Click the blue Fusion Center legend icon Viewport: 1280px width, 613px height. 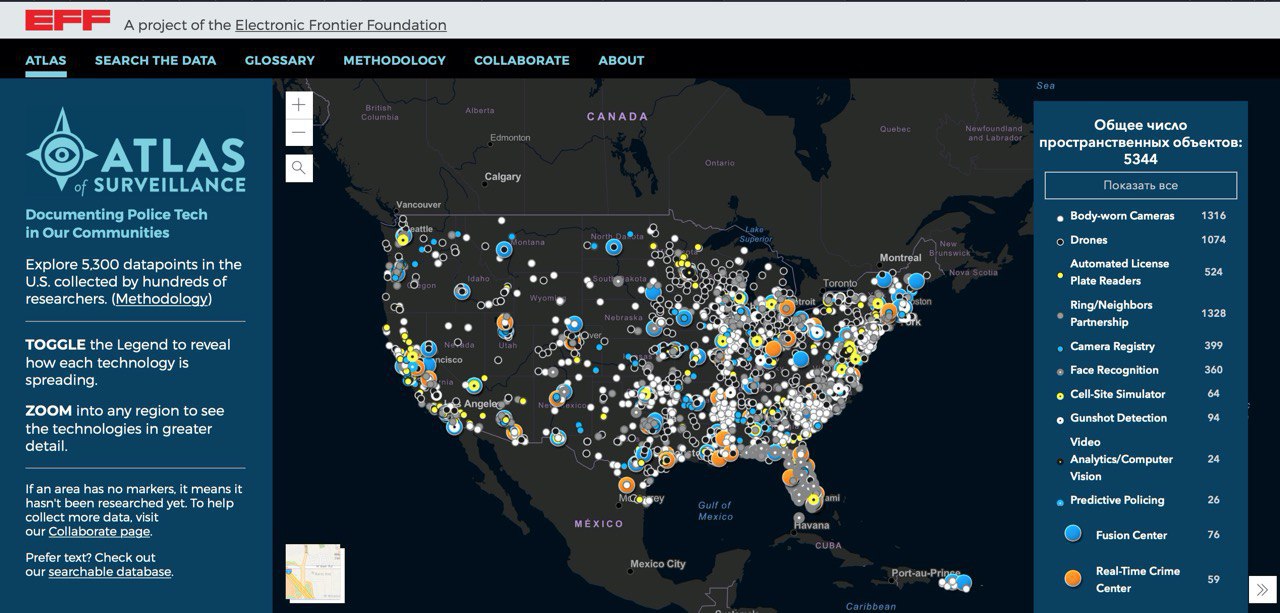tap(1073, 535)
